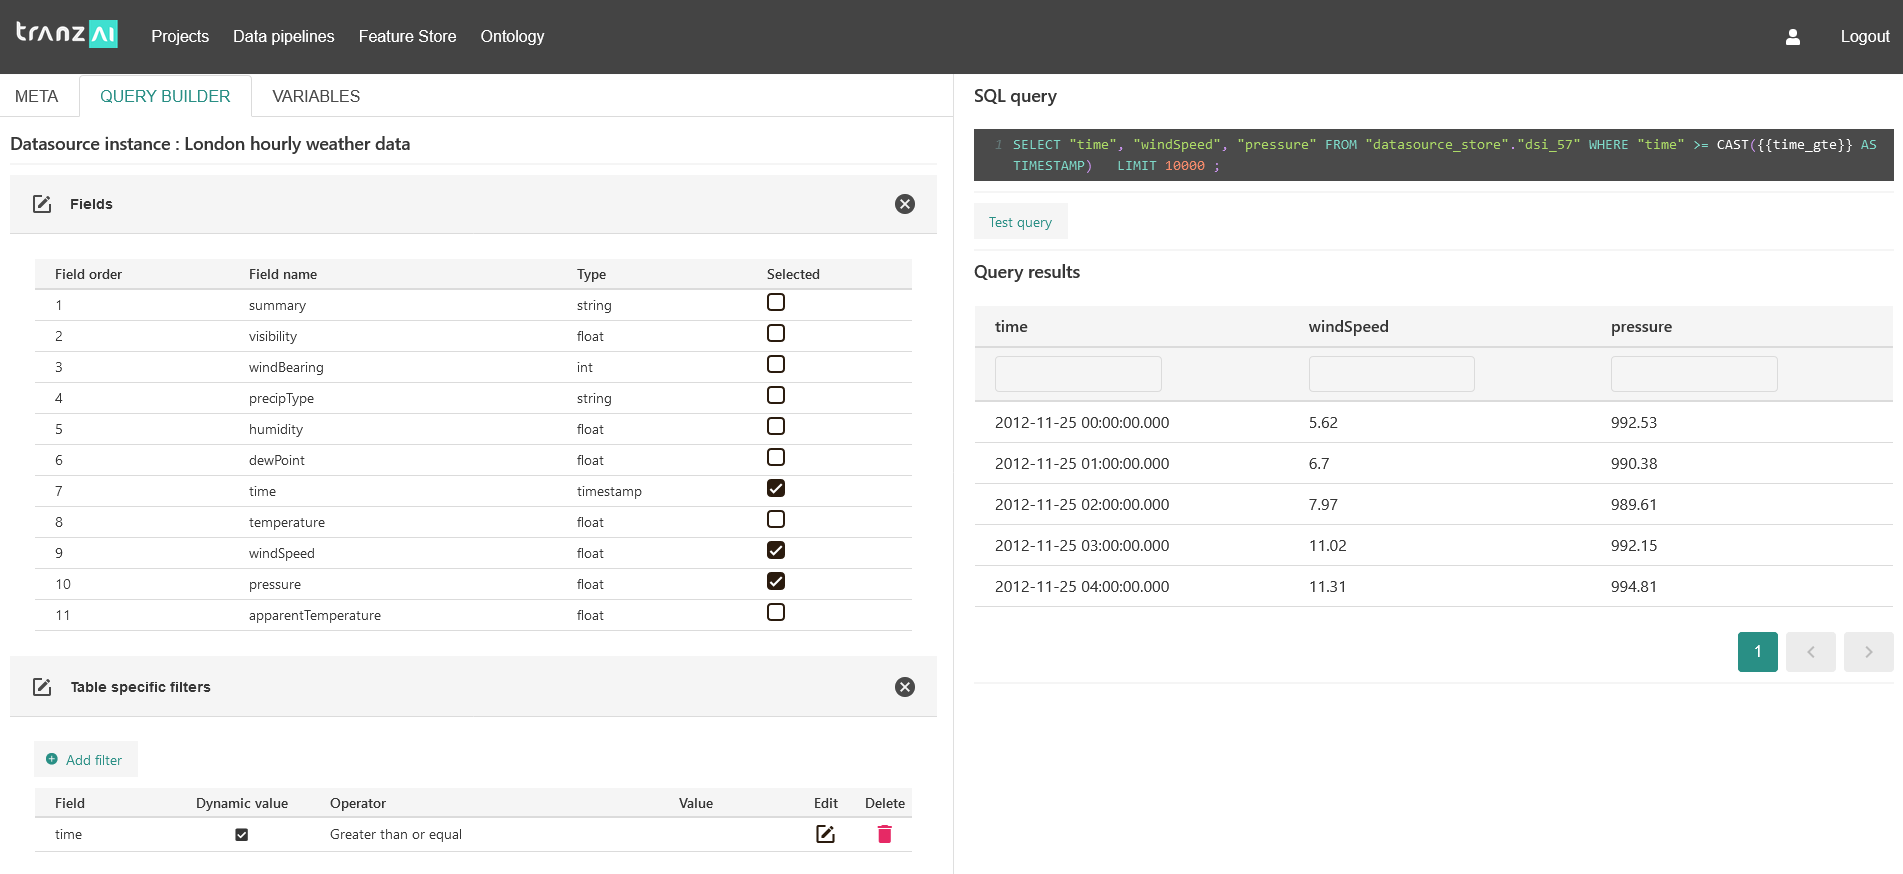This screenshot has height=874, width=1903.
Task: Click the Logout link
Action: pyautogui.click(x=1865, y=36)
